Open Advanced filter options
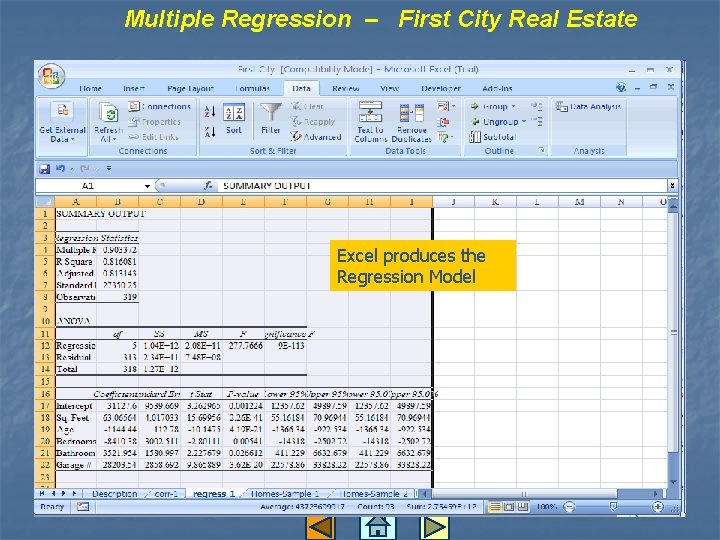The image size is (720, 540). coord(316,137)
